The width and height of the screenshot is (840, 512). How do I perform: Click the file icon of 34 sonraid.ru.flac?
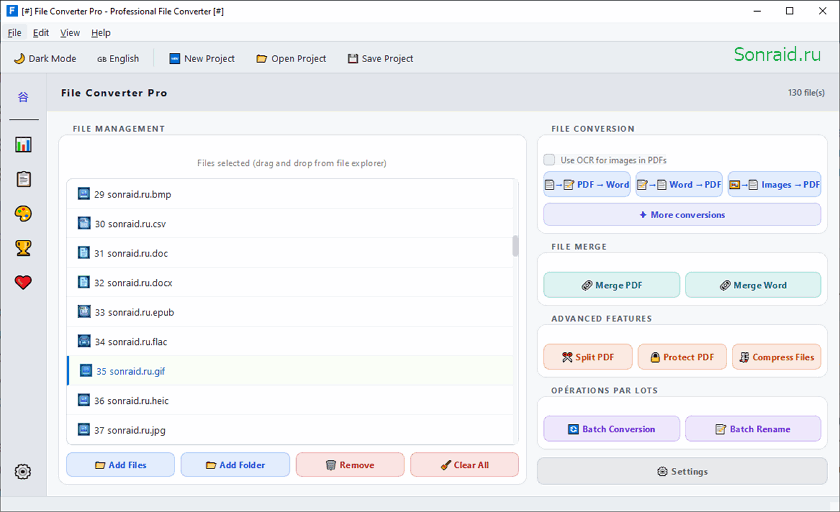pos(84,341)
